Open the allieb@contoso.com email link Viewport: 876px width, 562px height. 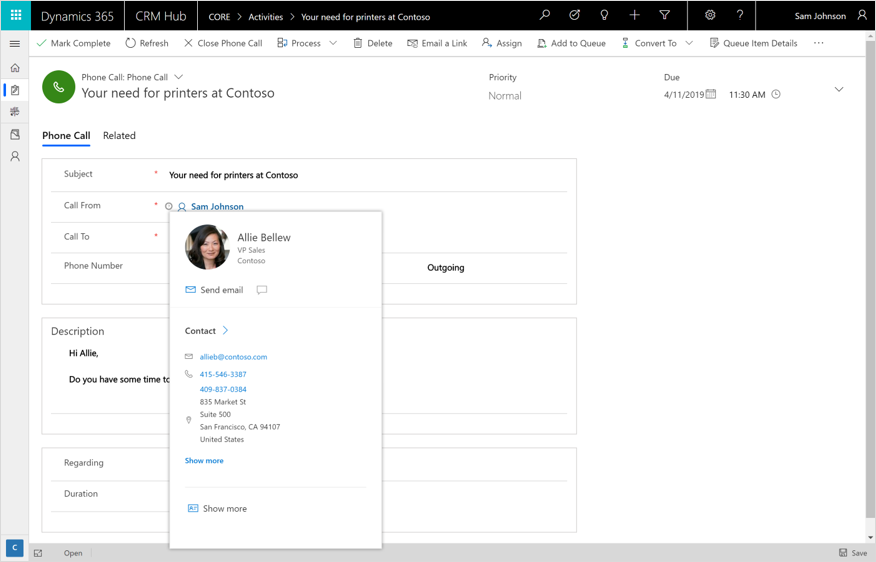click(233, 357)
